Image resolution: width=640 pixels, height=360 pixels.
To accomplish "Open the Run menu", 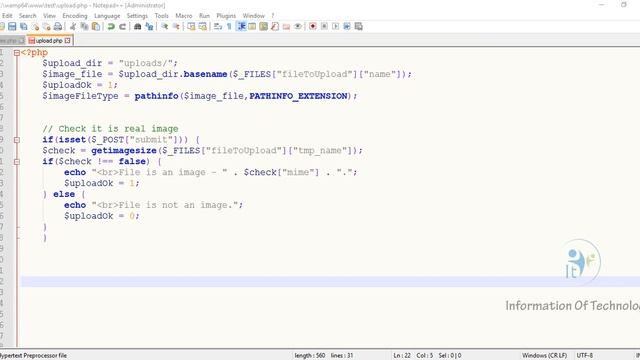I will [x=204, y=16].
